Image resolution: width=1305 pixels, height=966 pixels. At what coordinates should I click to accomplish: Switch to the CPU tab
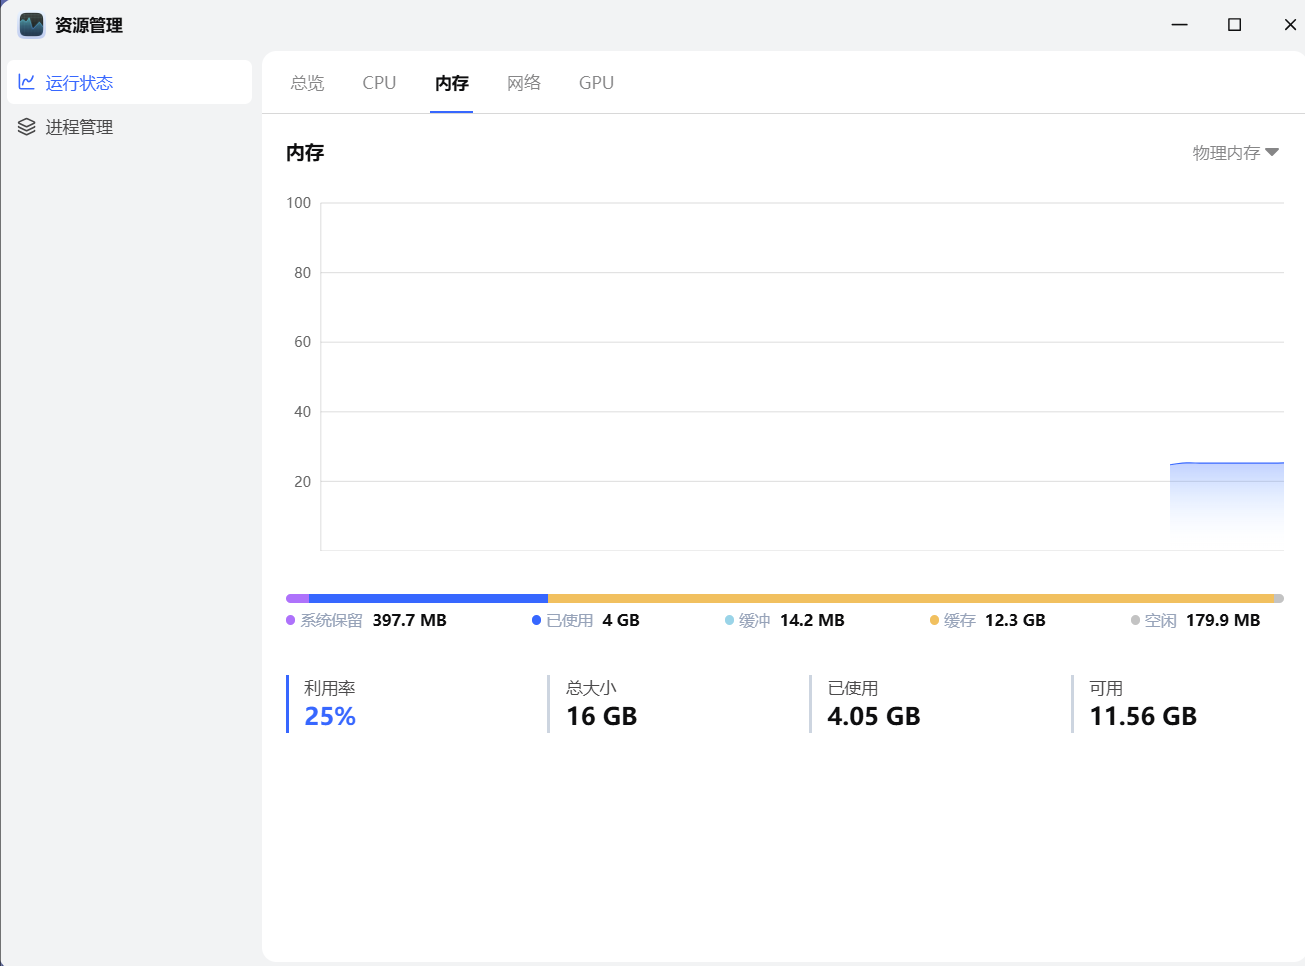coord(379,83)
